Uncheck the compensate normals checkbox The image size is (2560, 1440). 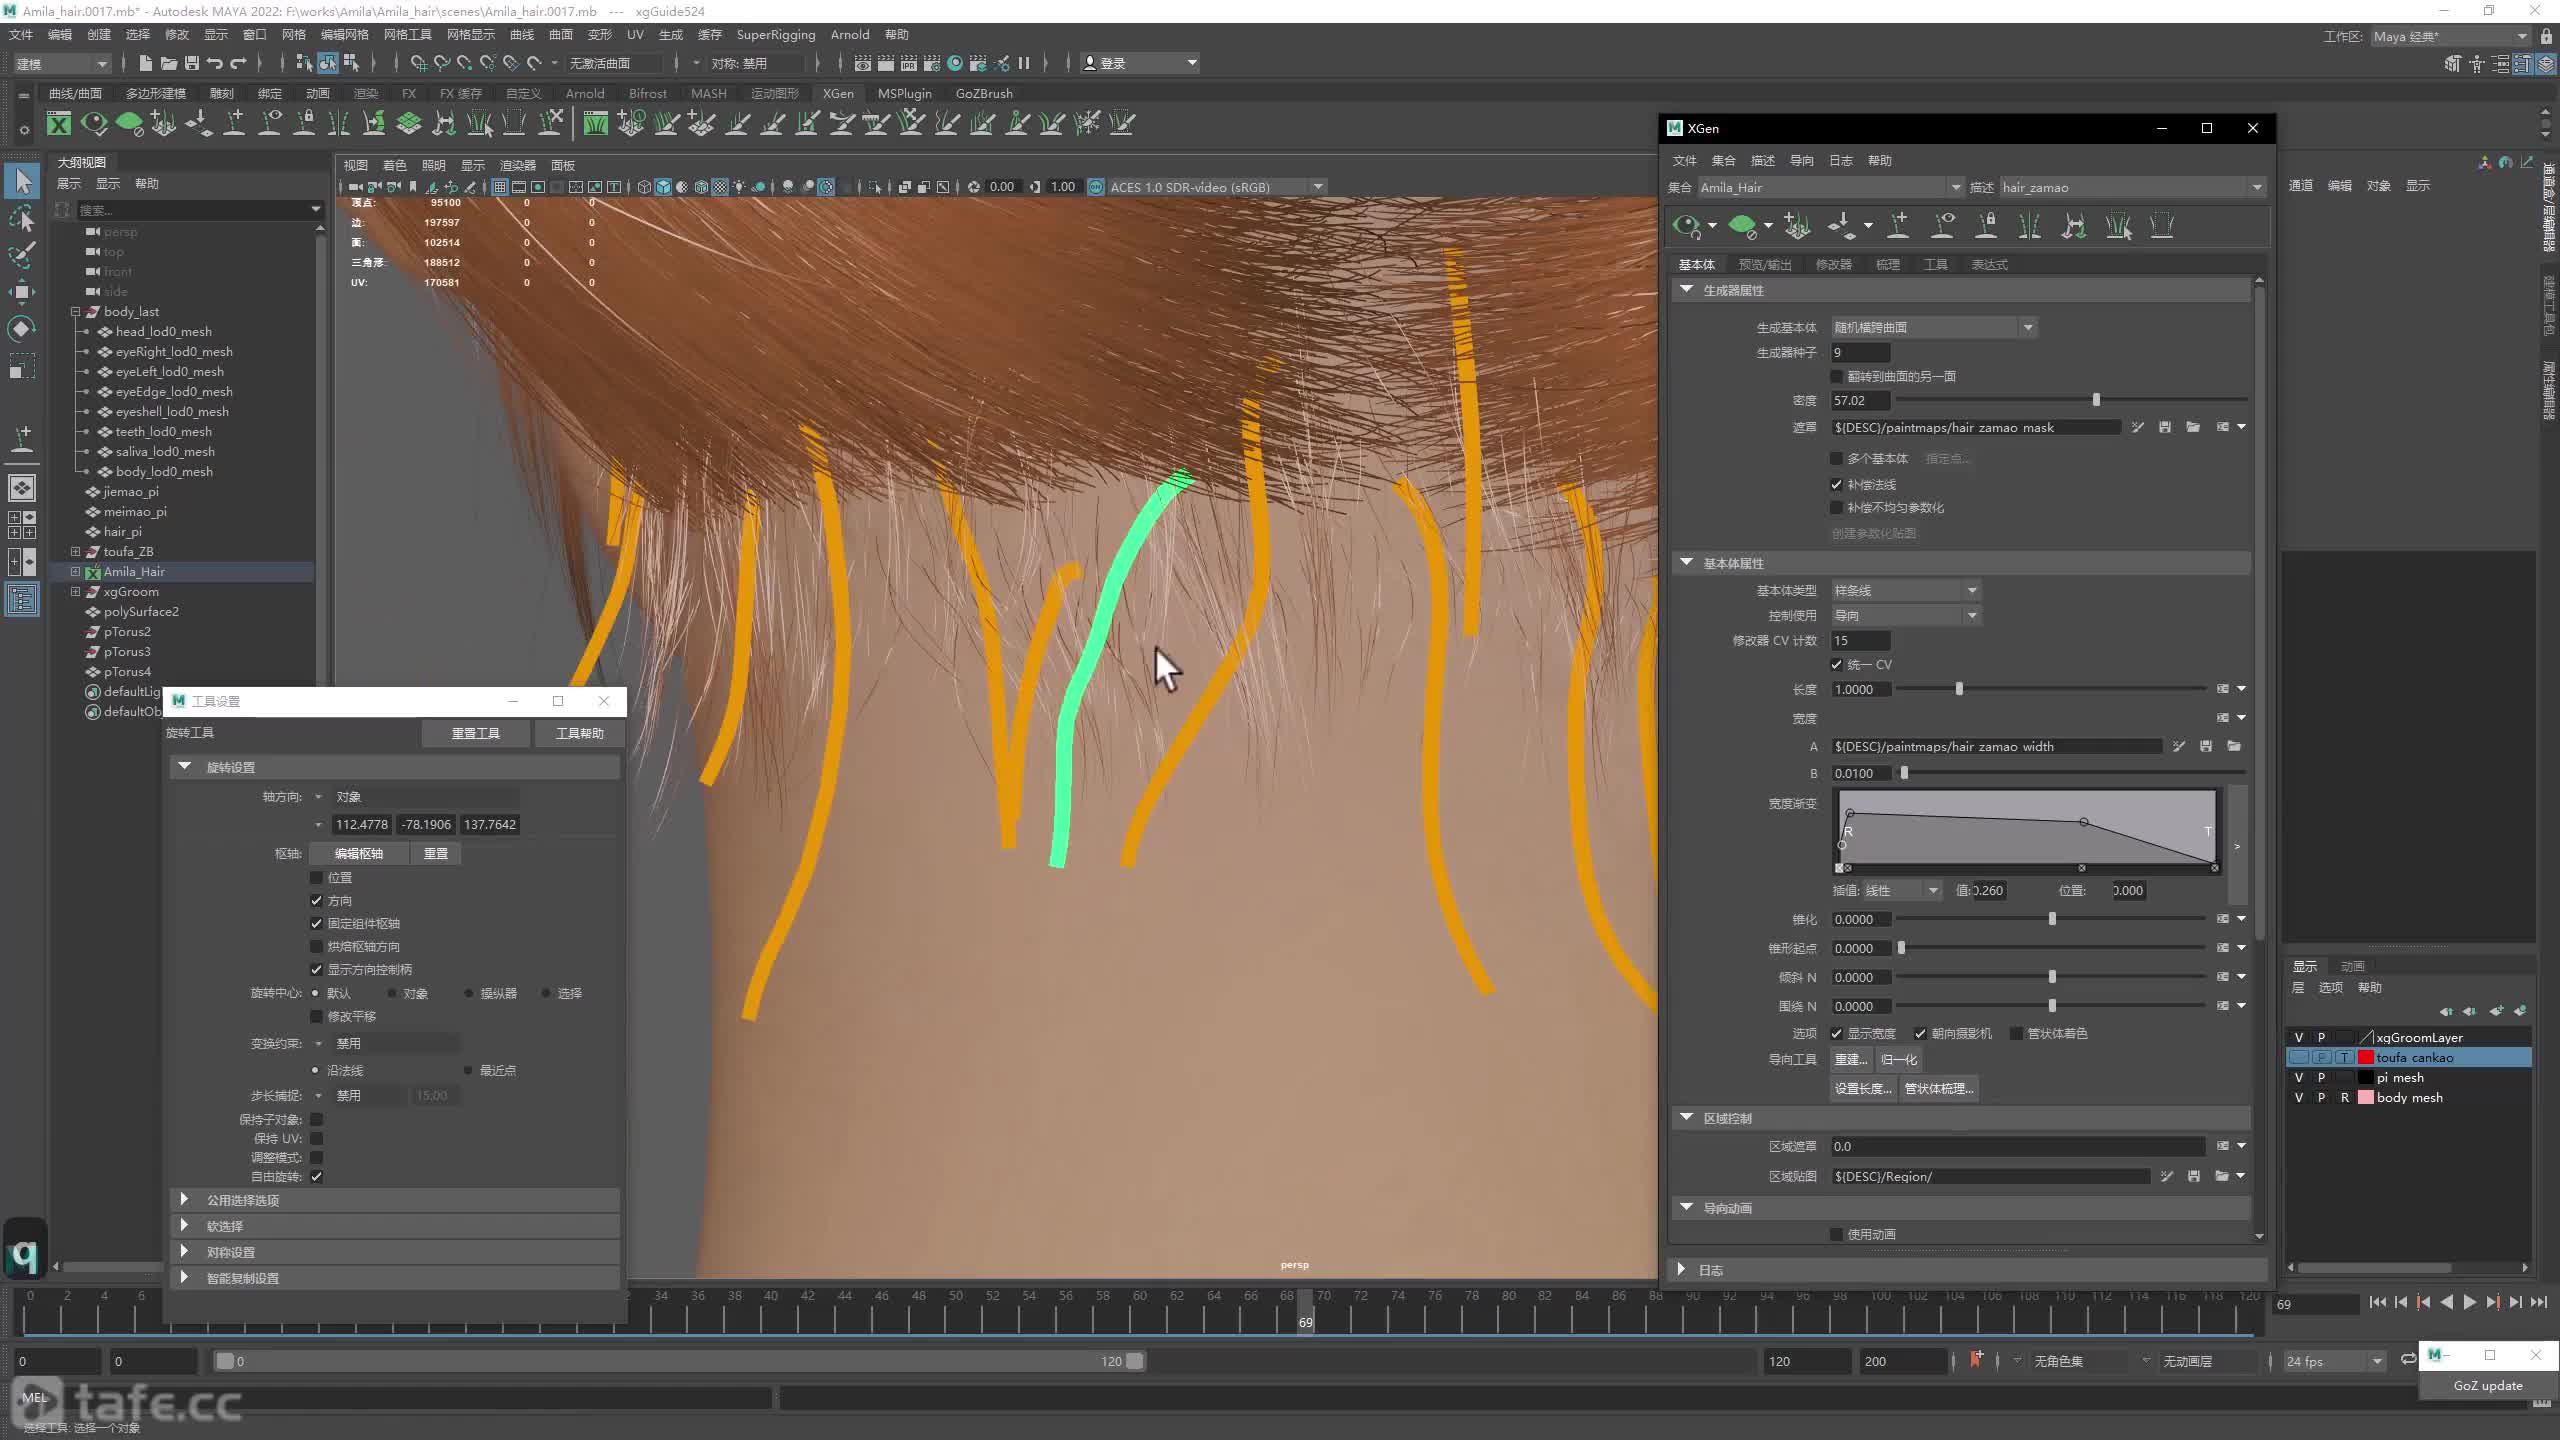point(1836,484)
